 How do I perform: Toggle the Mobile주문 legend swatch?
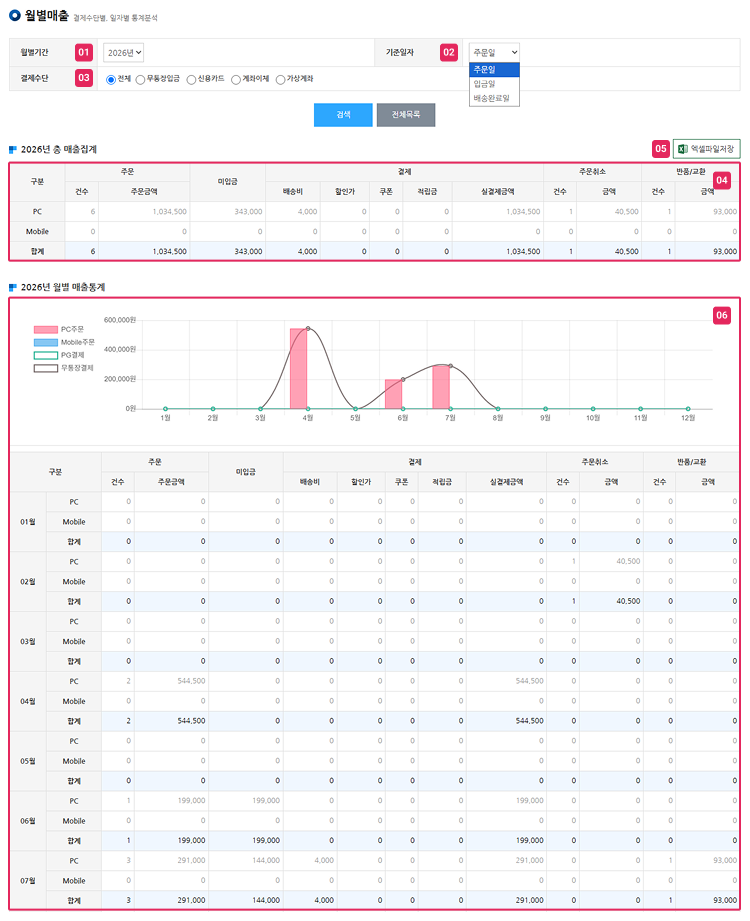46,342
